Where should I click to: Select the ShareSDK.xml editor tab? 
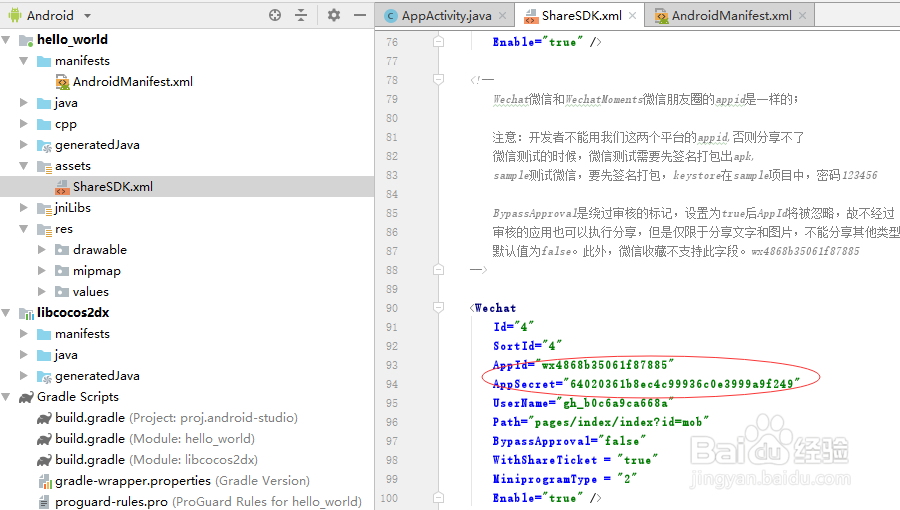581,15
